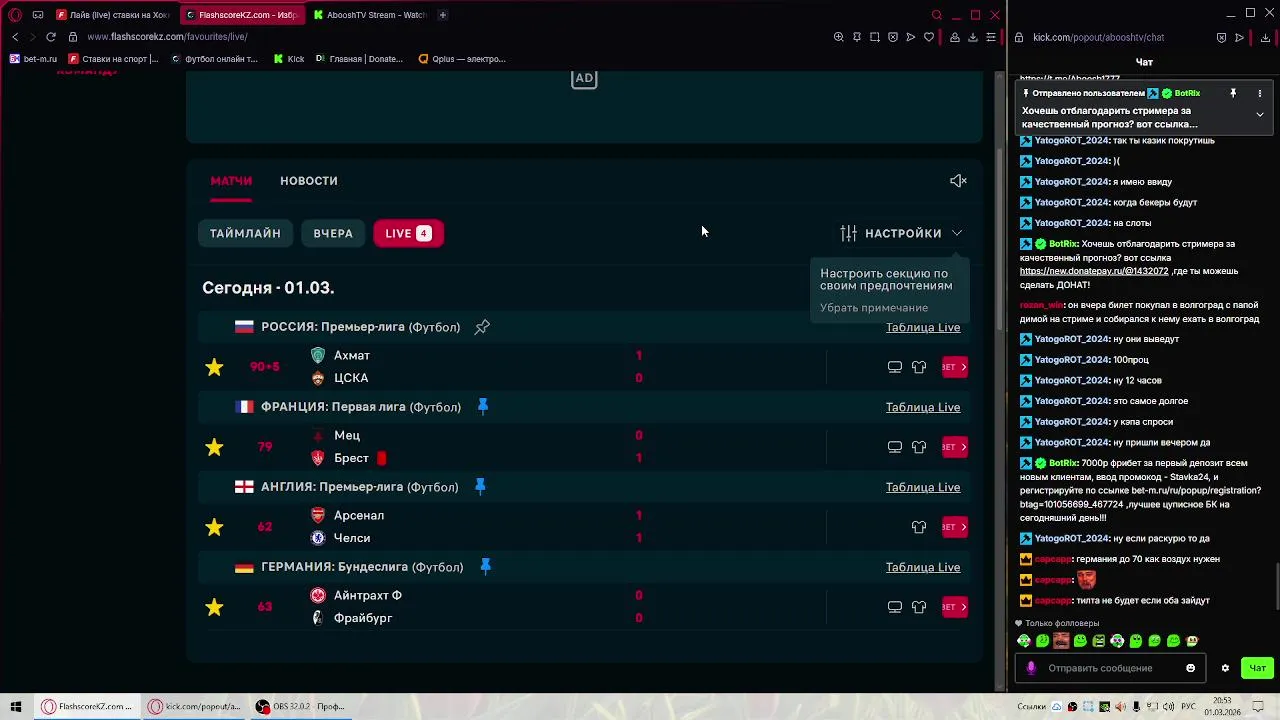Switch to the Новости tab
1280x720 pixels.
[x=309, y=181]
